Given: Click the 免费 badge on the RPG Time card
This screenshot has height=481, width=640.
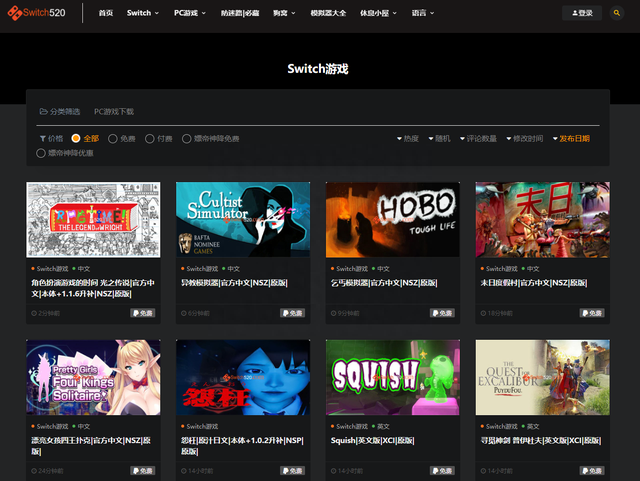Looking at the screenshot, I should coord(143,313).
